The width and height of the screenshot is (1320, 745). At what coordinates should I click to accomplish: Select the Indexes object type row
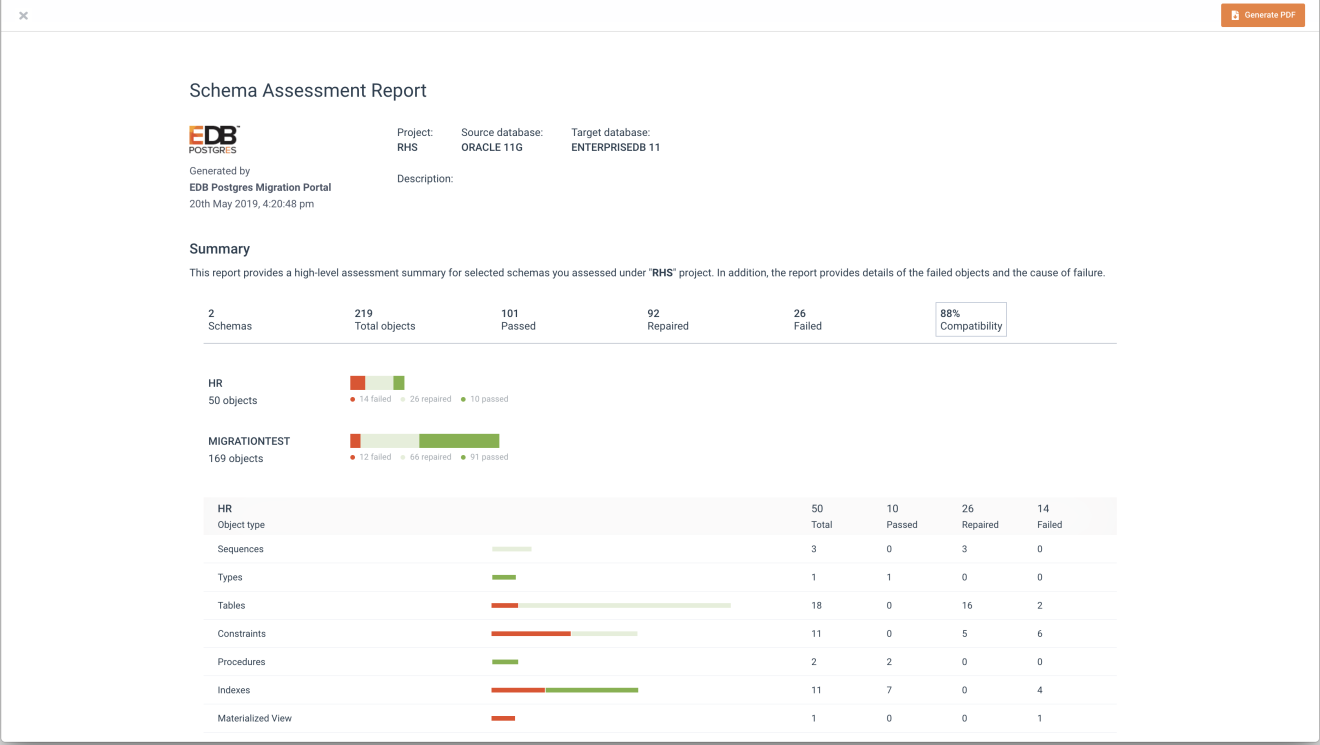click(x=660, y=690)
